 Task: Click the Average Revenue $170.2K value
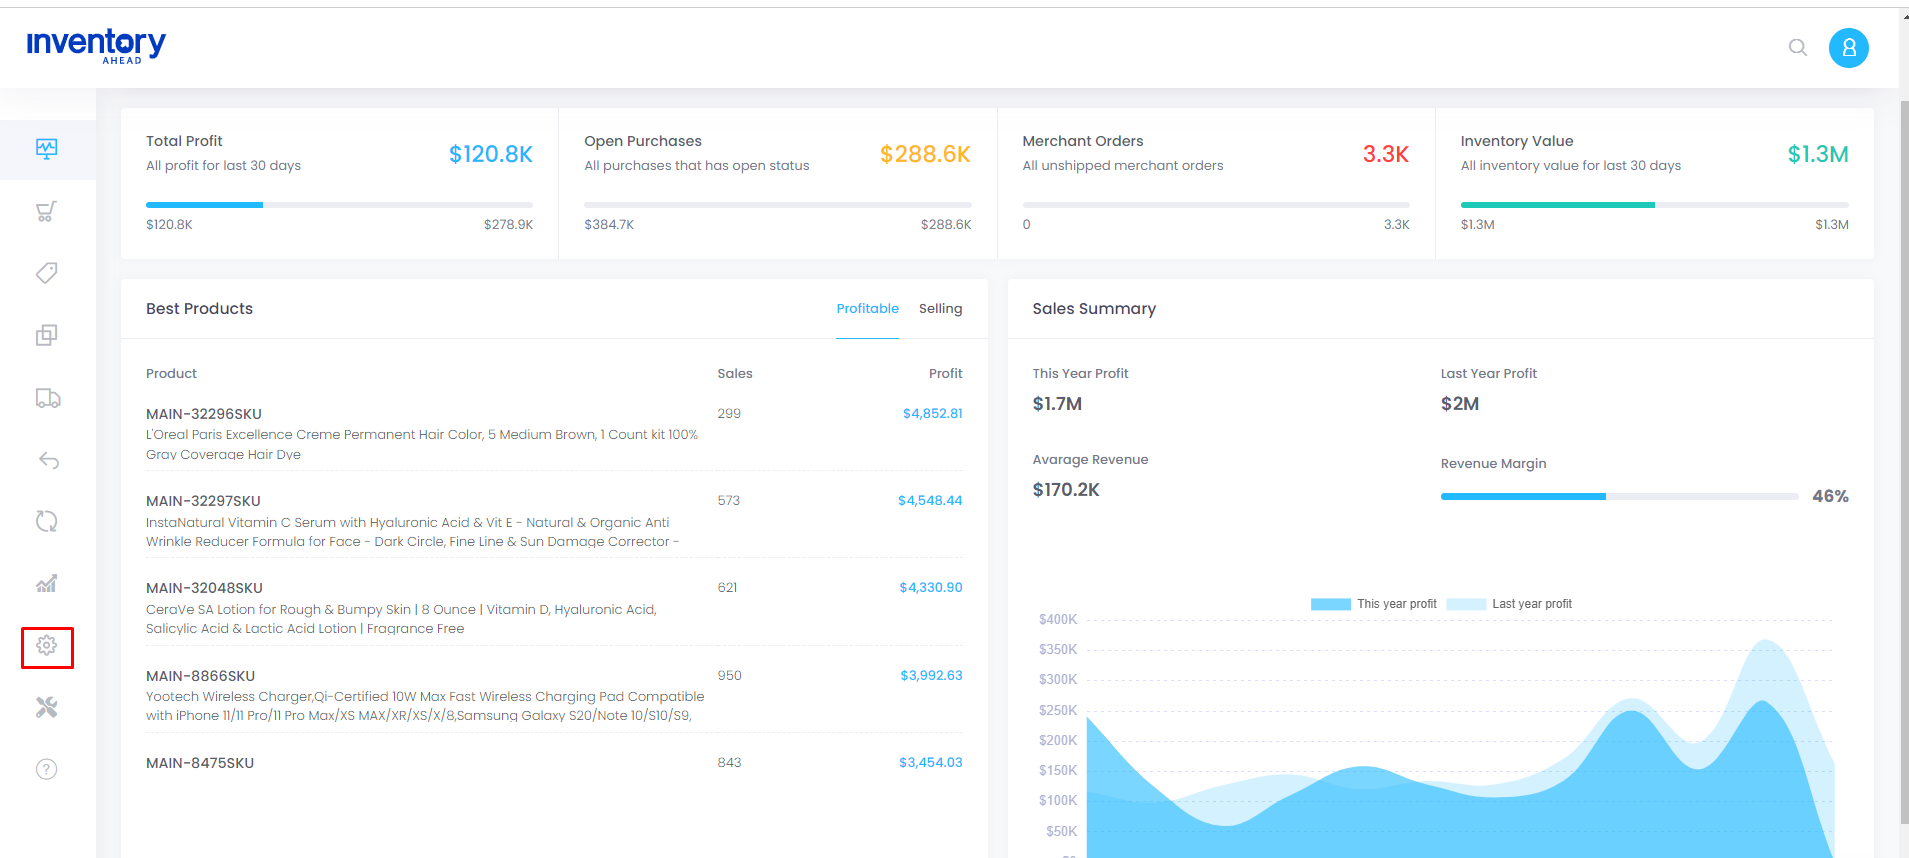tap(1066, 490)
